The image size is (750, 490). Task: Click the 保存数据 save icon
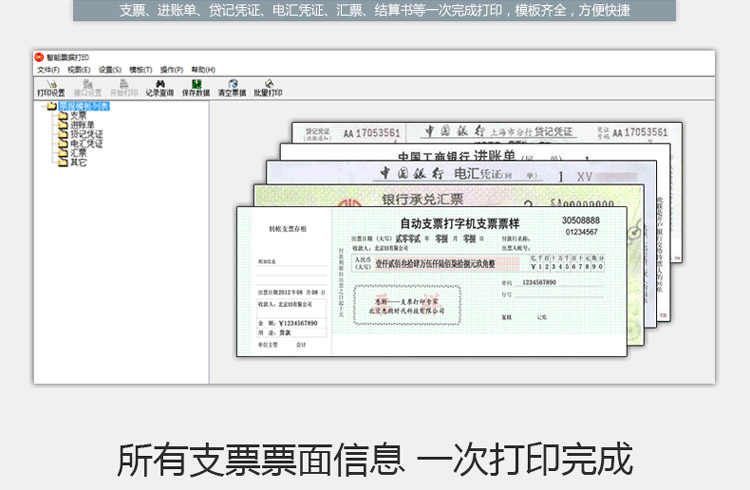(x=196, y=89)
